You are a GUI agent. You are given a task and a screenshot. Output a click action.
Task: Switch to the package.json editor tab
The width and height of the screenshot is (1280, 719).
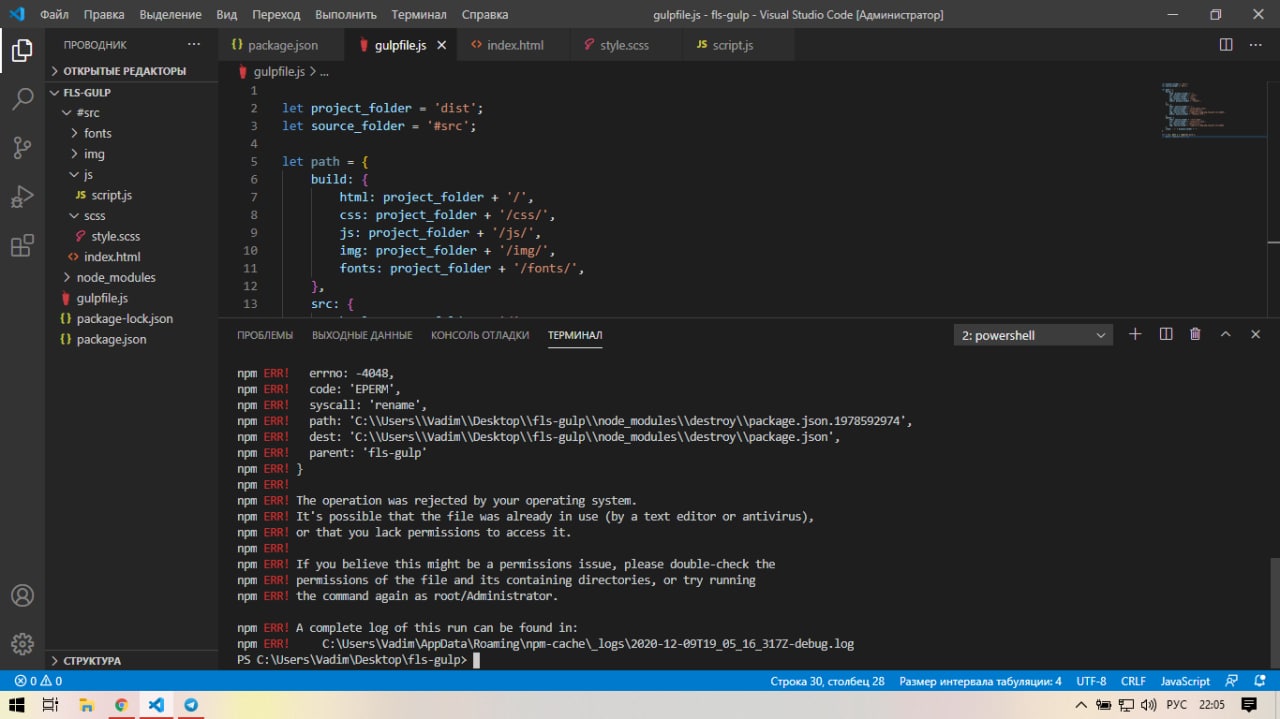point(281,45)
